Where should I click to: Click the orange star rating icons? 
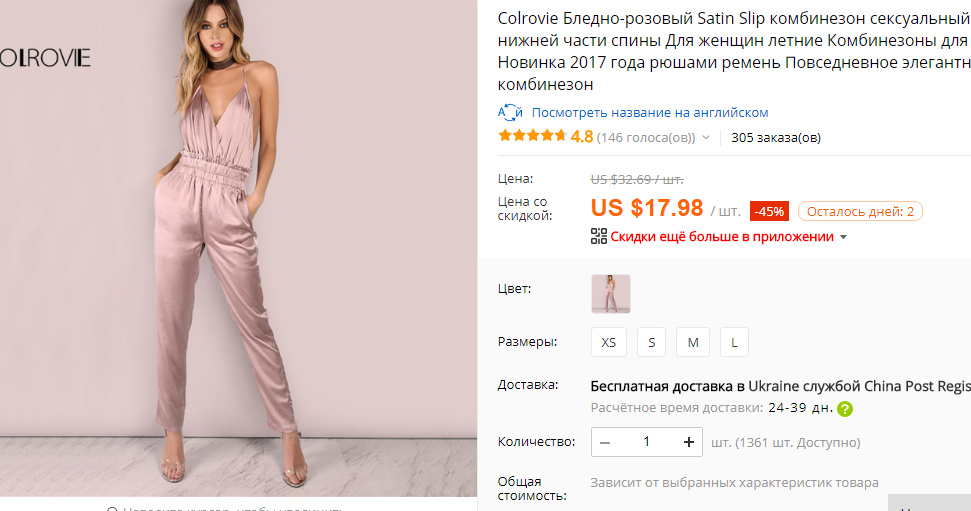point(532,137)
